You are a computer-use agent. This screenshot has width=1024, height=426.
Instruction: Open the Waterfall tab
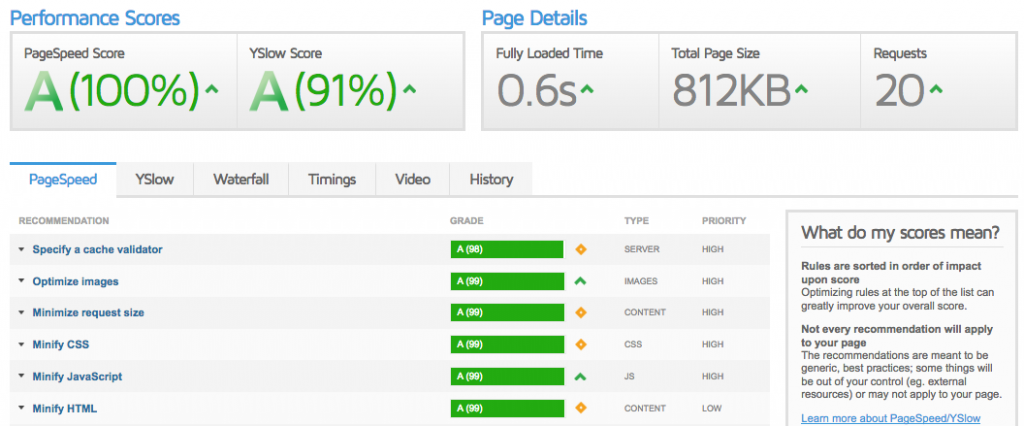click(x=242, y=179)
